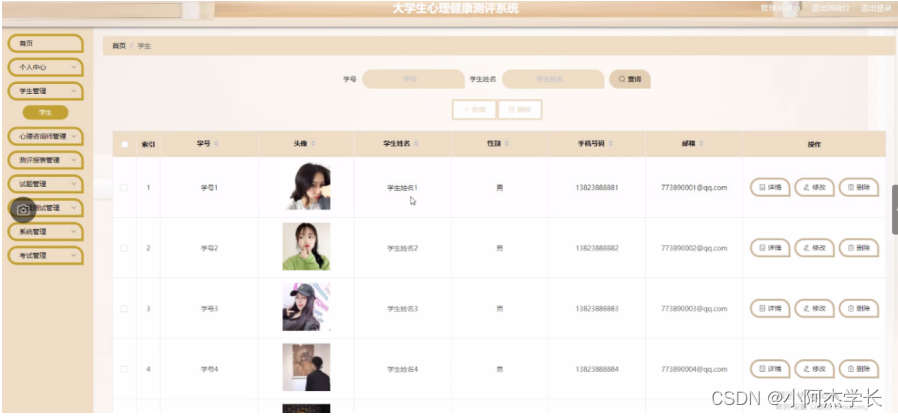Check the checkbox for row 1
Viewport: 898px width, 417px height.
coord(124,187)
